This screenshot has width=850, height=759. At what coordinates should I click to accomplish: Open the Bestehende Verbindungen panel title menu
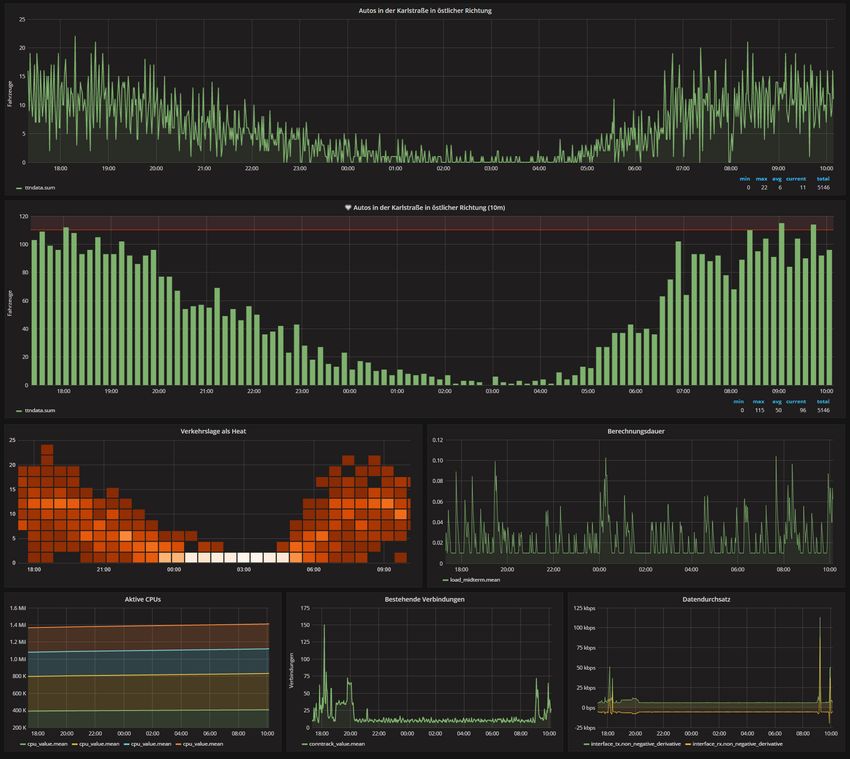click(x=424, y=598)
